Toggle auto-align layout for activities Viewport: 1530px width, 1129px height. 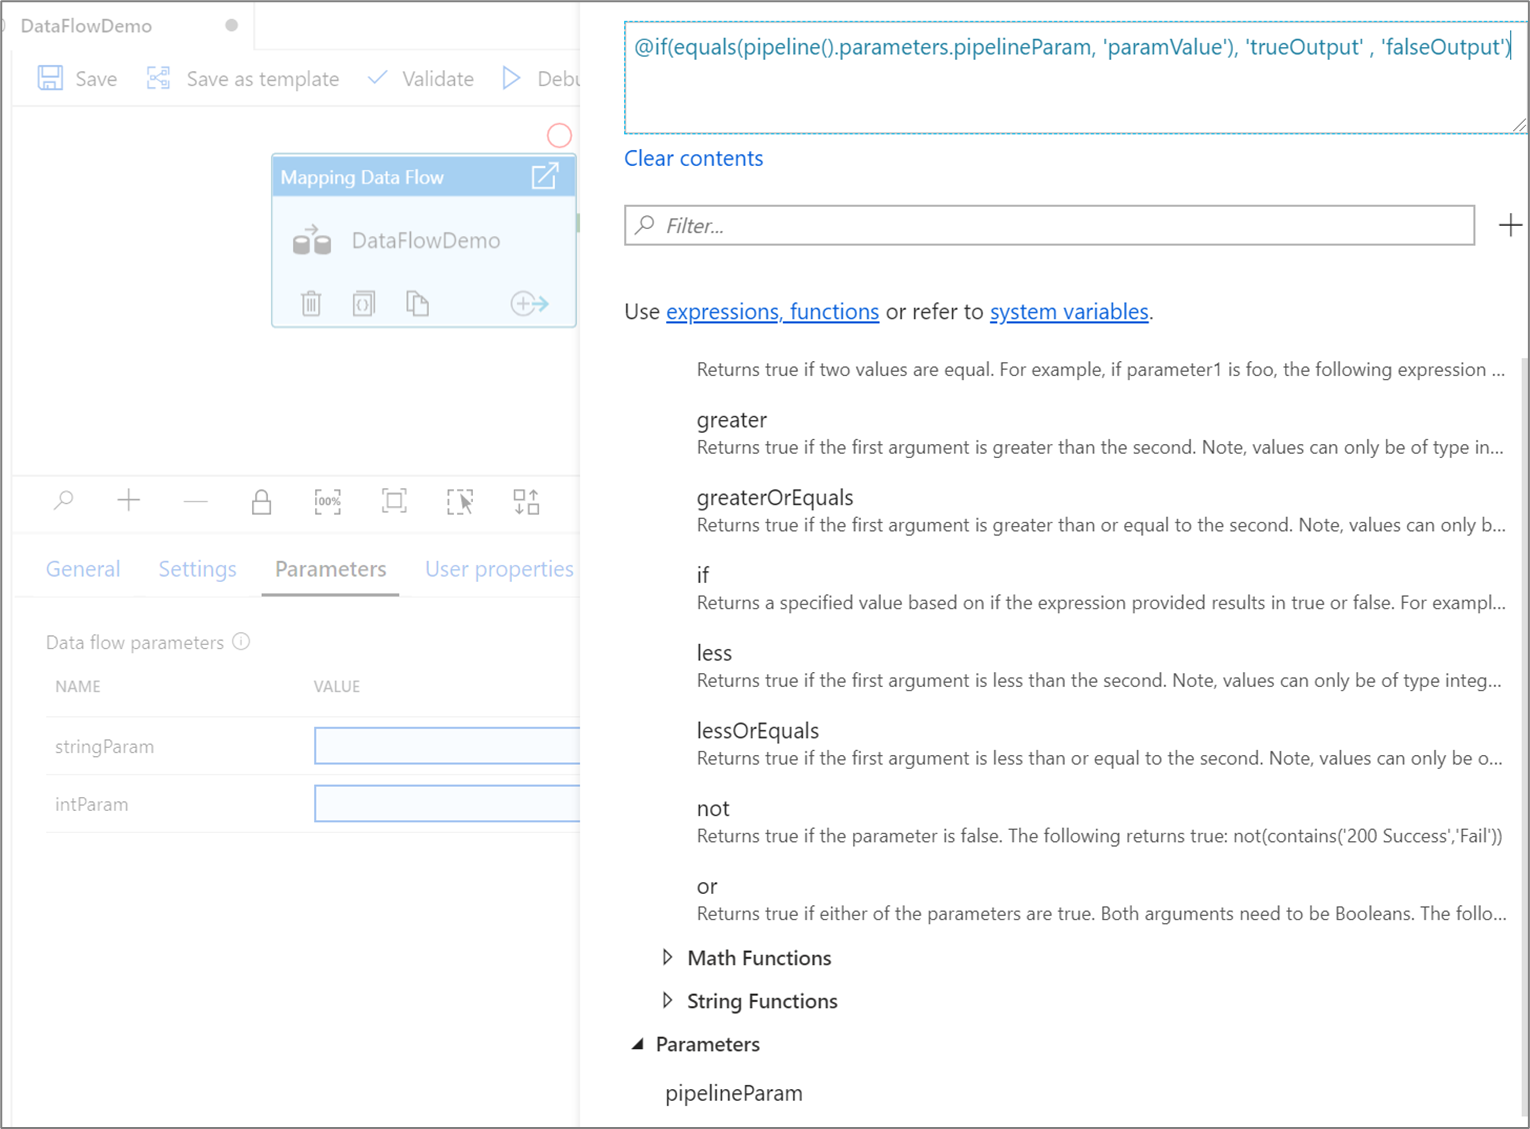coord(526,501)
